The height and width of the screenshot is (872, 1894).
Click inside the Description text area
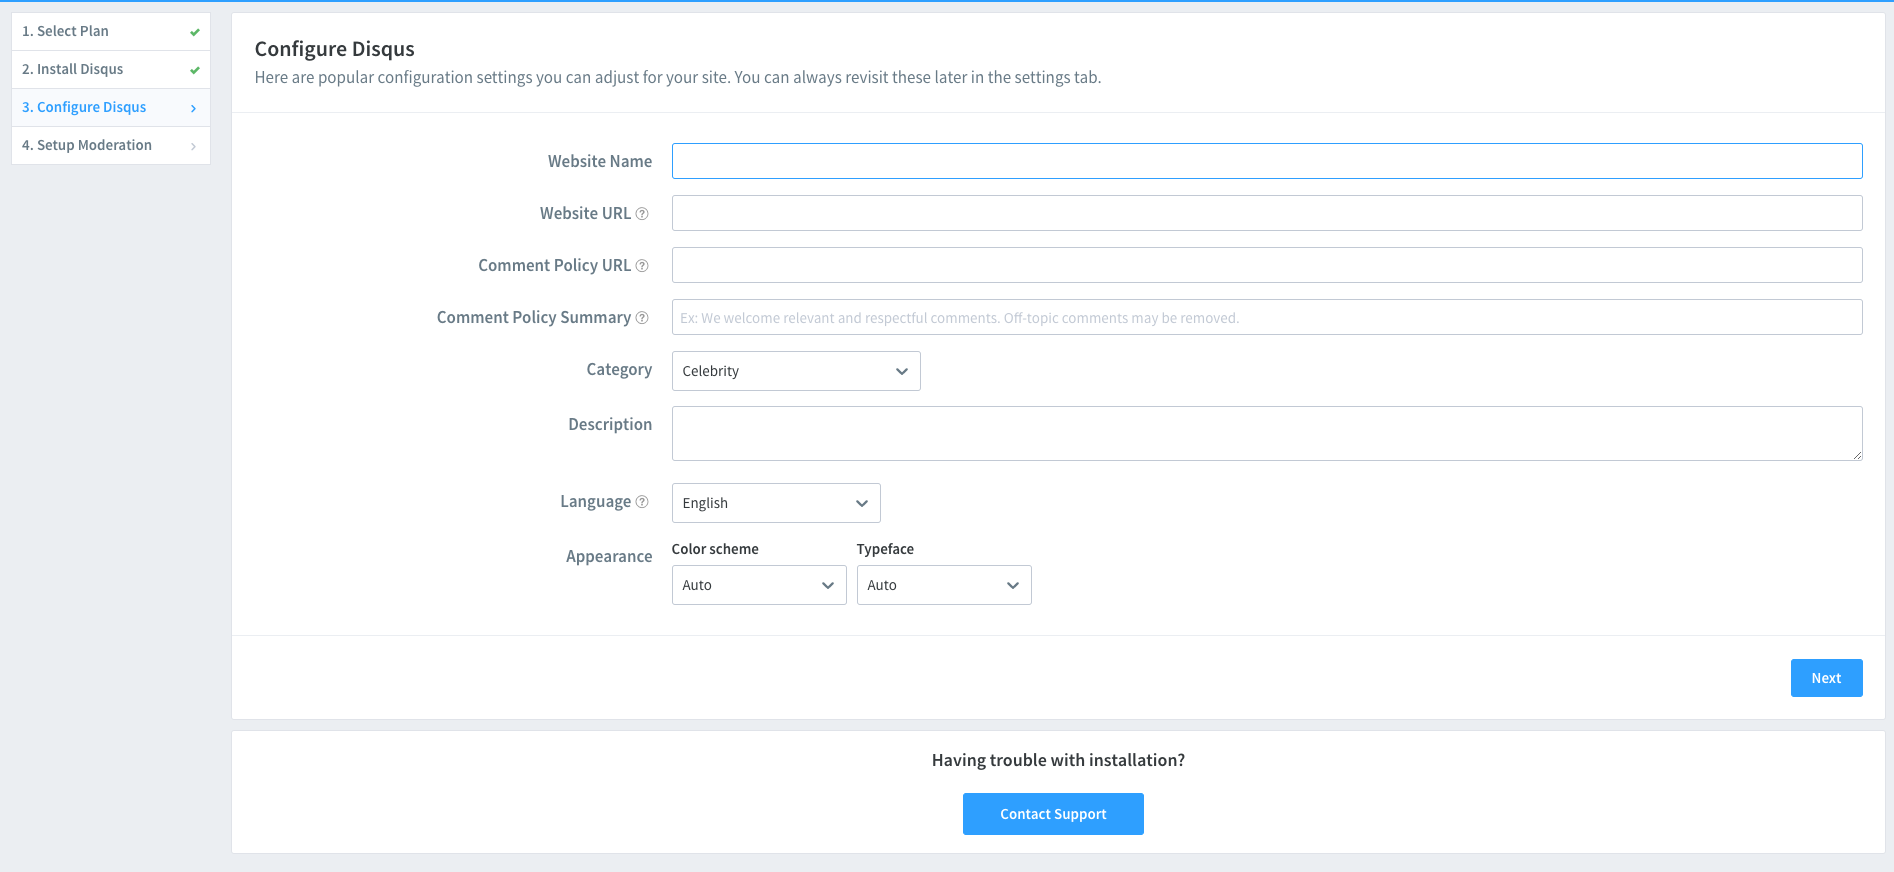click(x=1267, y=433)
